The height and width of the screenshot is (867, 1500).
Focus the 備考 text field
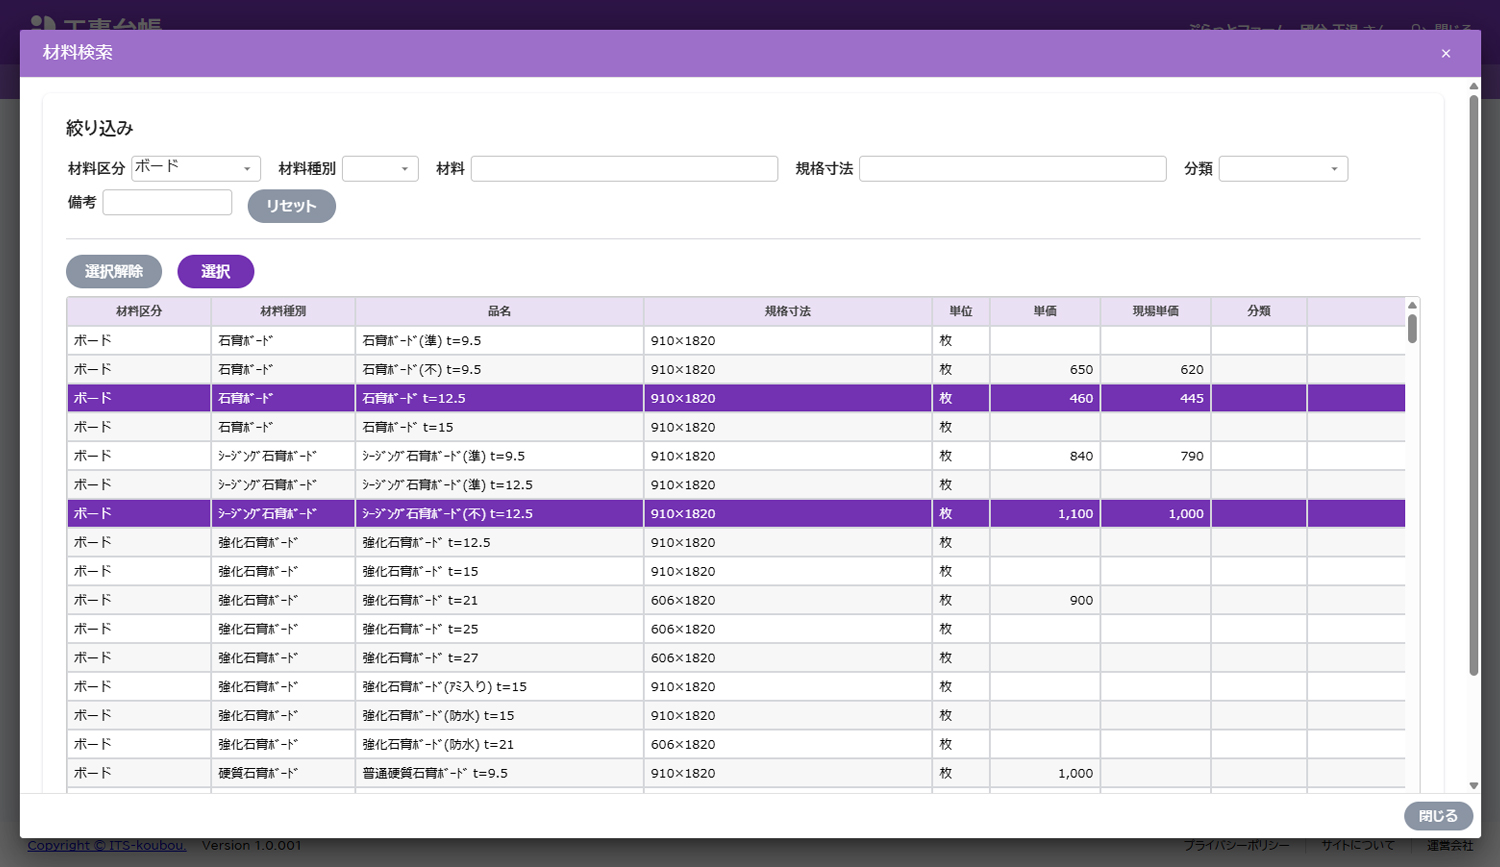click(x=167, y=202)
